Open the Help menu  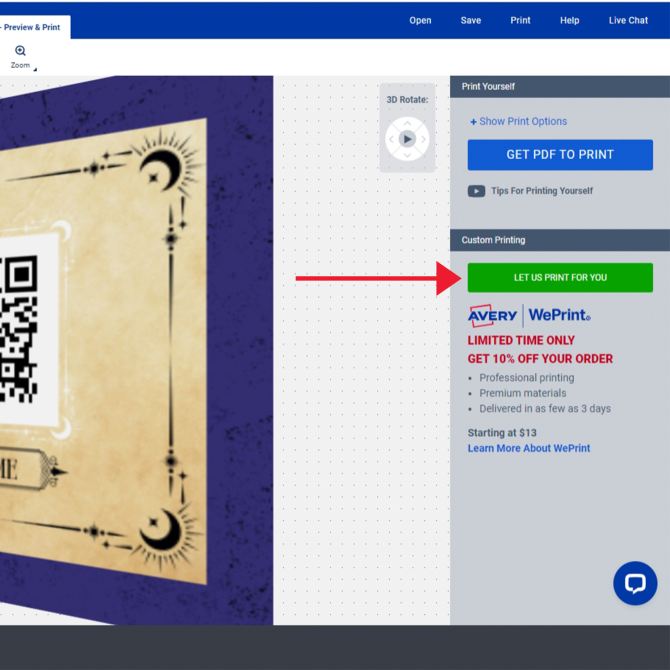[x=570, y=20]
